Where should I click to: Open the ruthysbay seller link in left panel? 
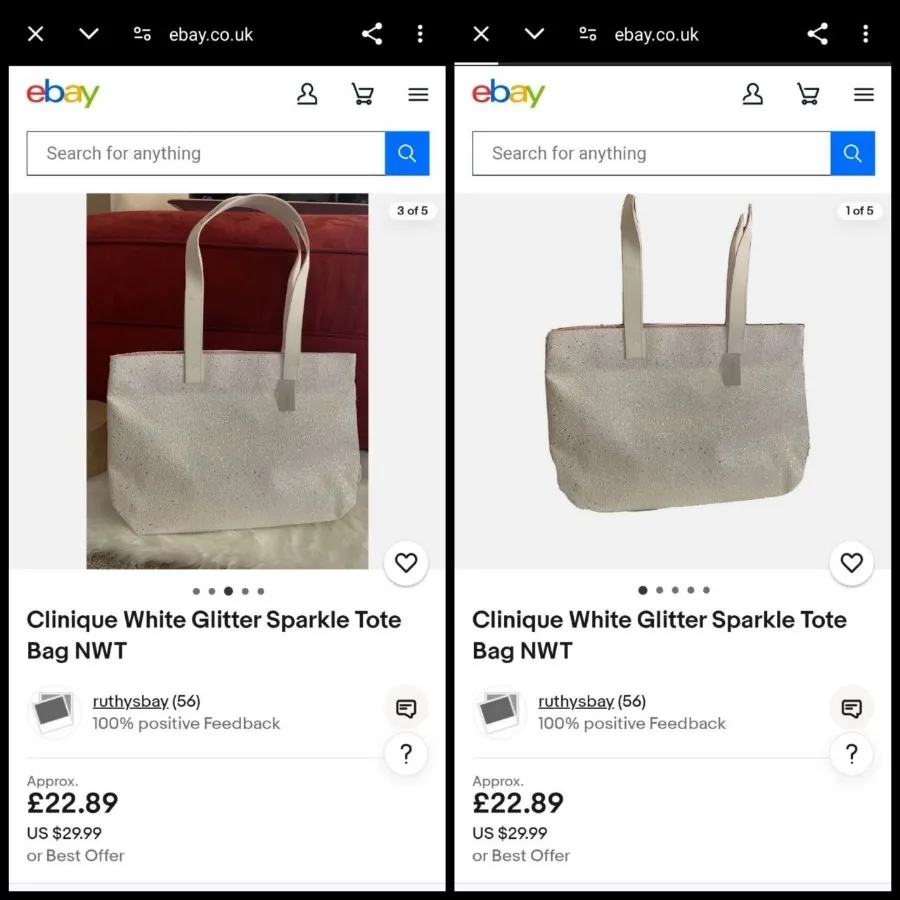point(130,701)
